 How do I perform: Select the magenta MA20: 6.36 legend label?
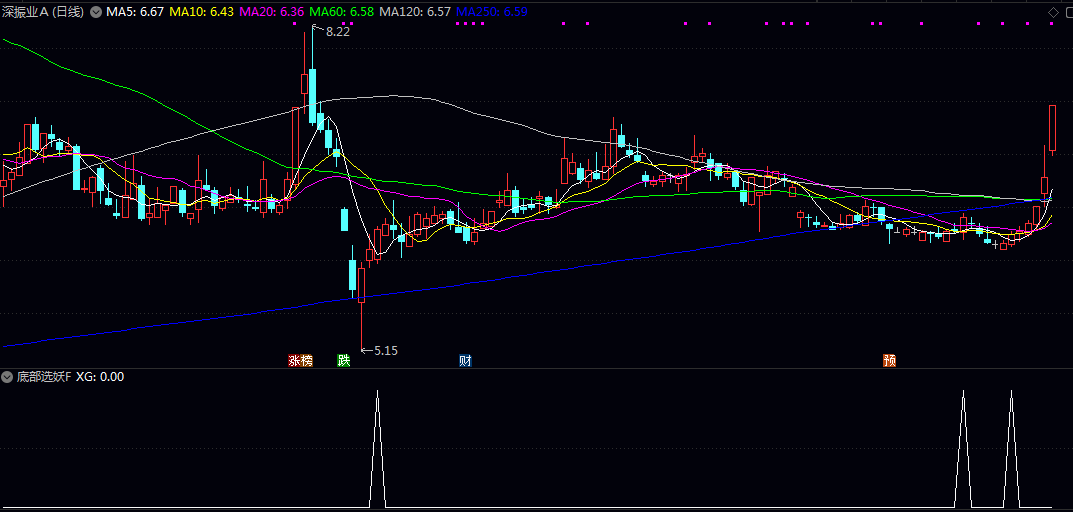[272, 12]
